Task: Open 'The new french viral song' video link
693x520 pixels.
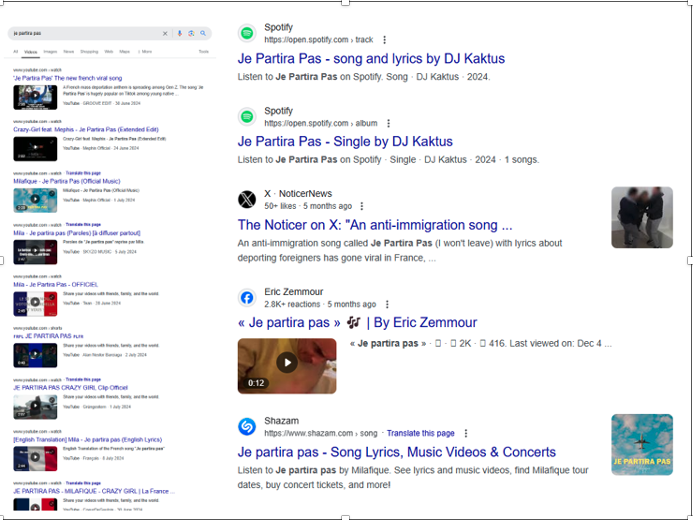Action: click(x=68, y=78)
